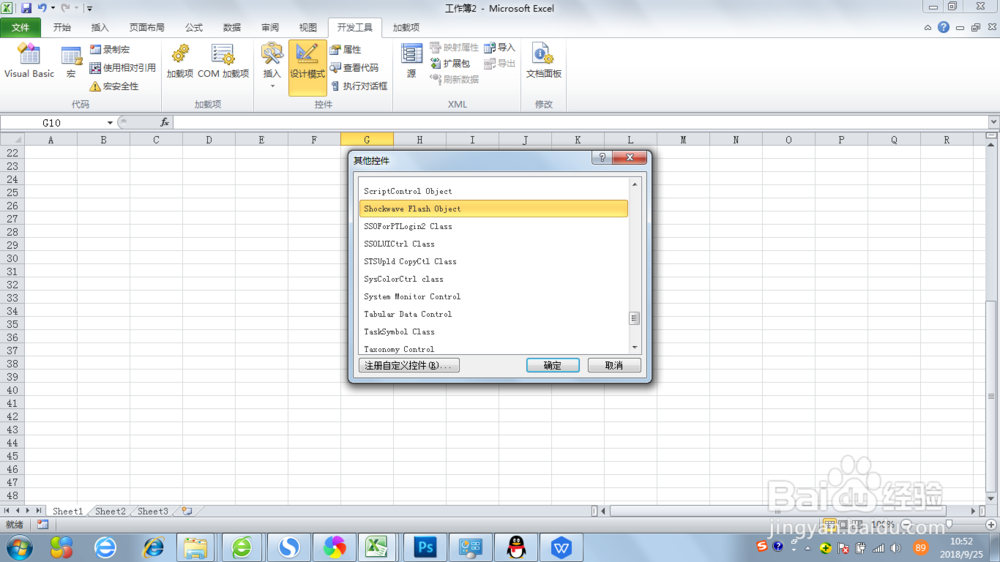This screenshot has width=1000, height=562.
Task: Switch to the View (视图) tab
Action: pyautogui.click(x=308, y=27)
